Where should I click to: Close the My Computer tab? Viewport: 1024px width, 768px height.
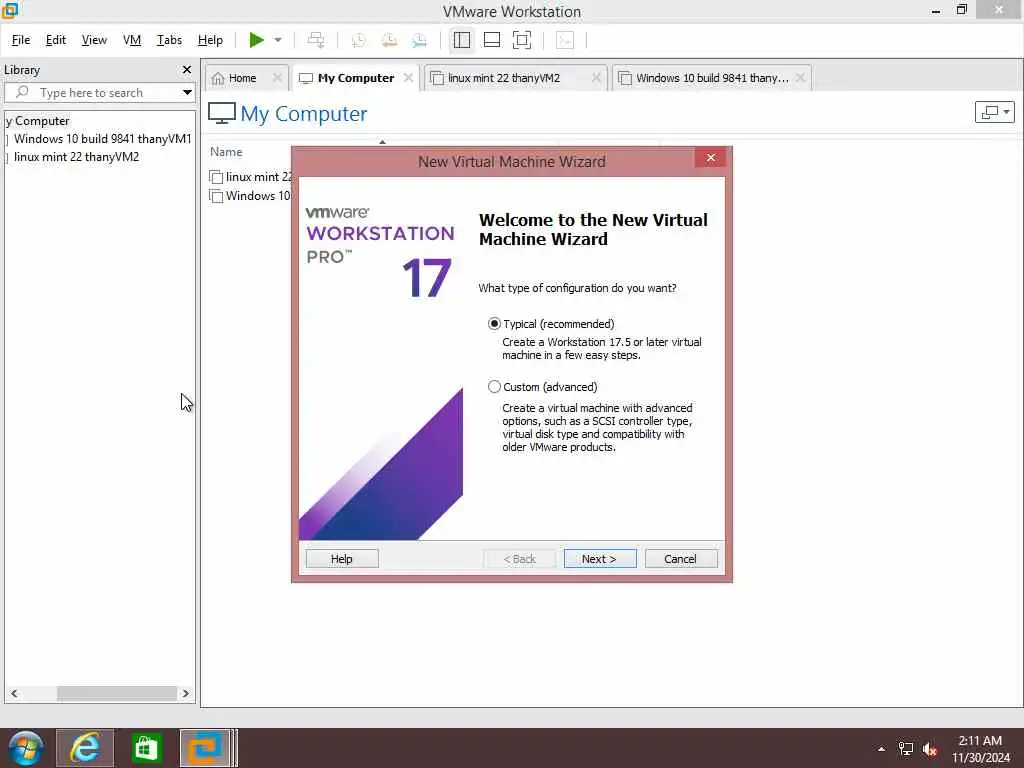coord(408,78)
